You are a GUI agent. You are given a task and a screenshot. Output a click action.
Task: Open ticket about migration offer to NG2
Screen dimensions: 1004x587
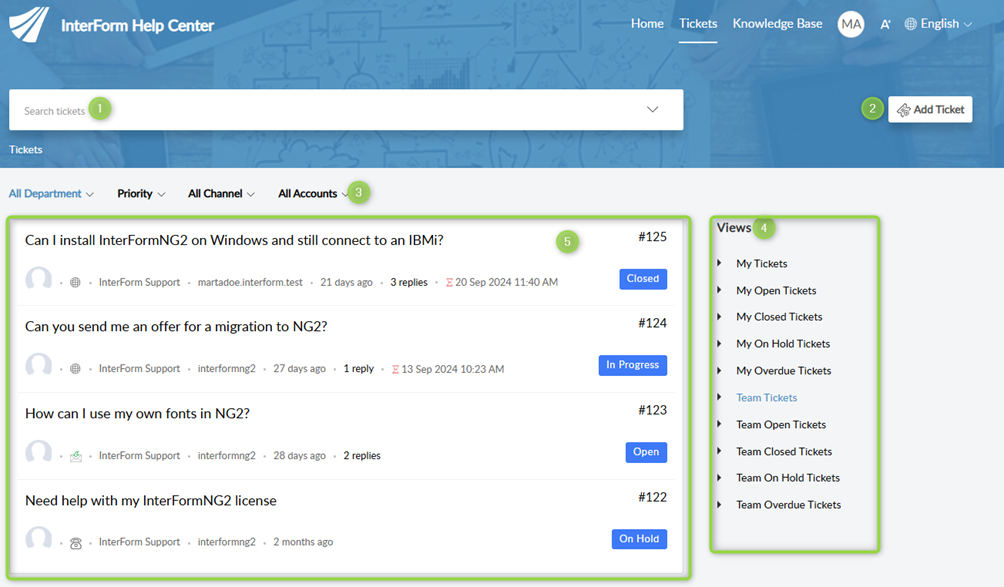pos(176,326)
